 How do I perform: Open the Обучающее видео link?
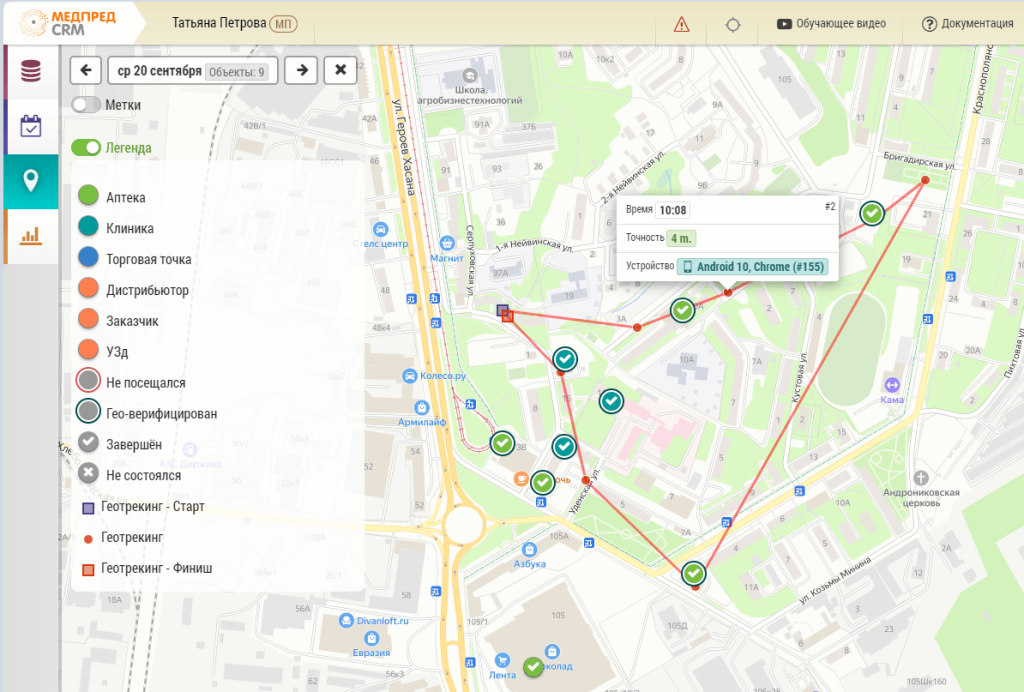click(x=831, y=24)
